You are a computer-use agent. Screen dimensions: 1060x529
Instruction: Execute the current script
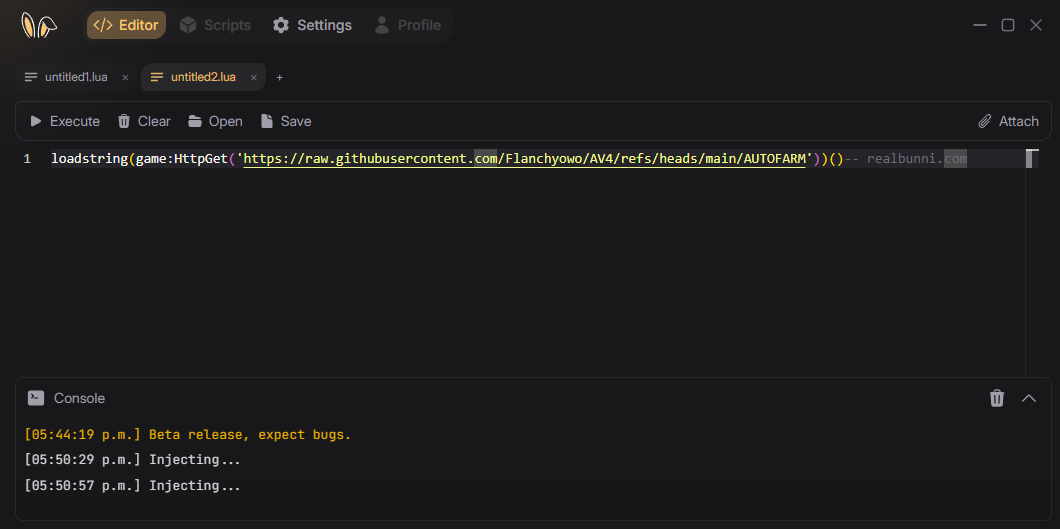click(65, 121)
